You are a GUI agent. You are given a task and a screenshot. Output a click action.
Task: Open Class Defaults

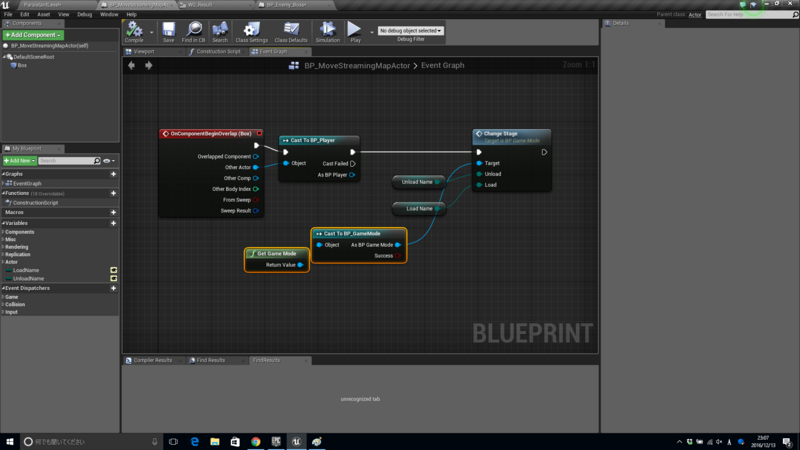pos(291,32)
